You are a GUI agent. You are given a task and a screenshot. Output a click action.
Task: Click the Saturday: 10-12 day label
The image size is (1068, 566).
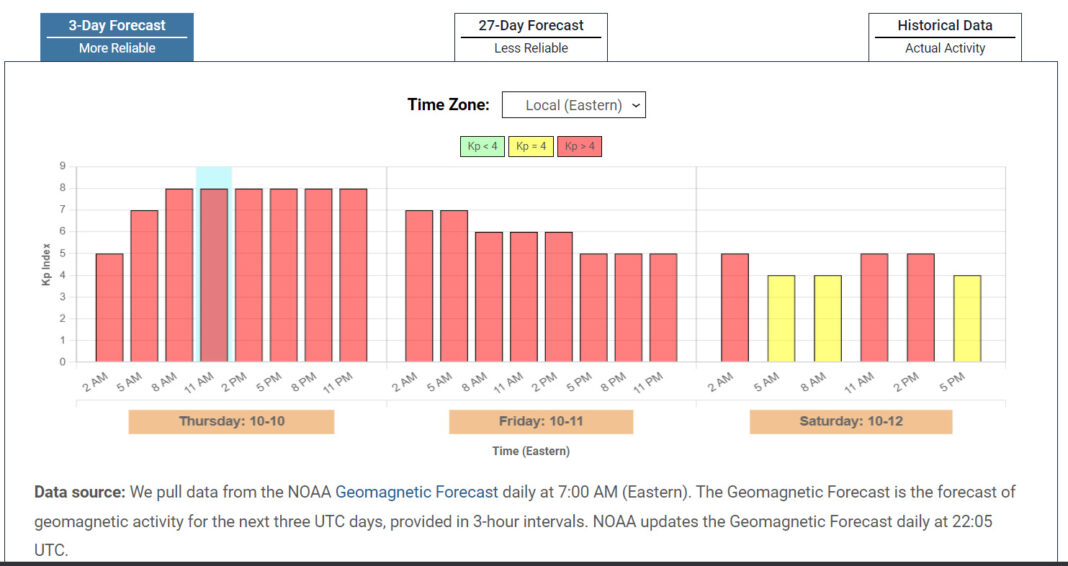[850, 421]
